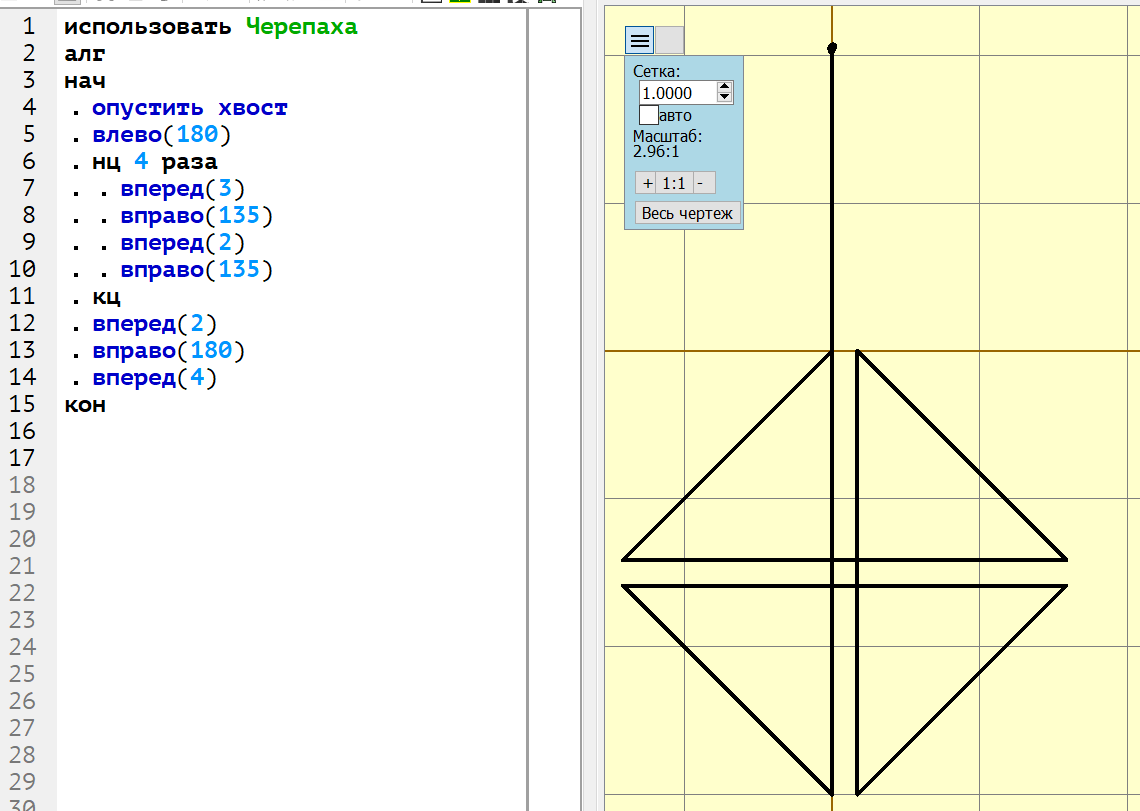This screenshot has height=811, width=1140.
Task: Increase grid step with up arrow
Action: [x=725, y=87]
